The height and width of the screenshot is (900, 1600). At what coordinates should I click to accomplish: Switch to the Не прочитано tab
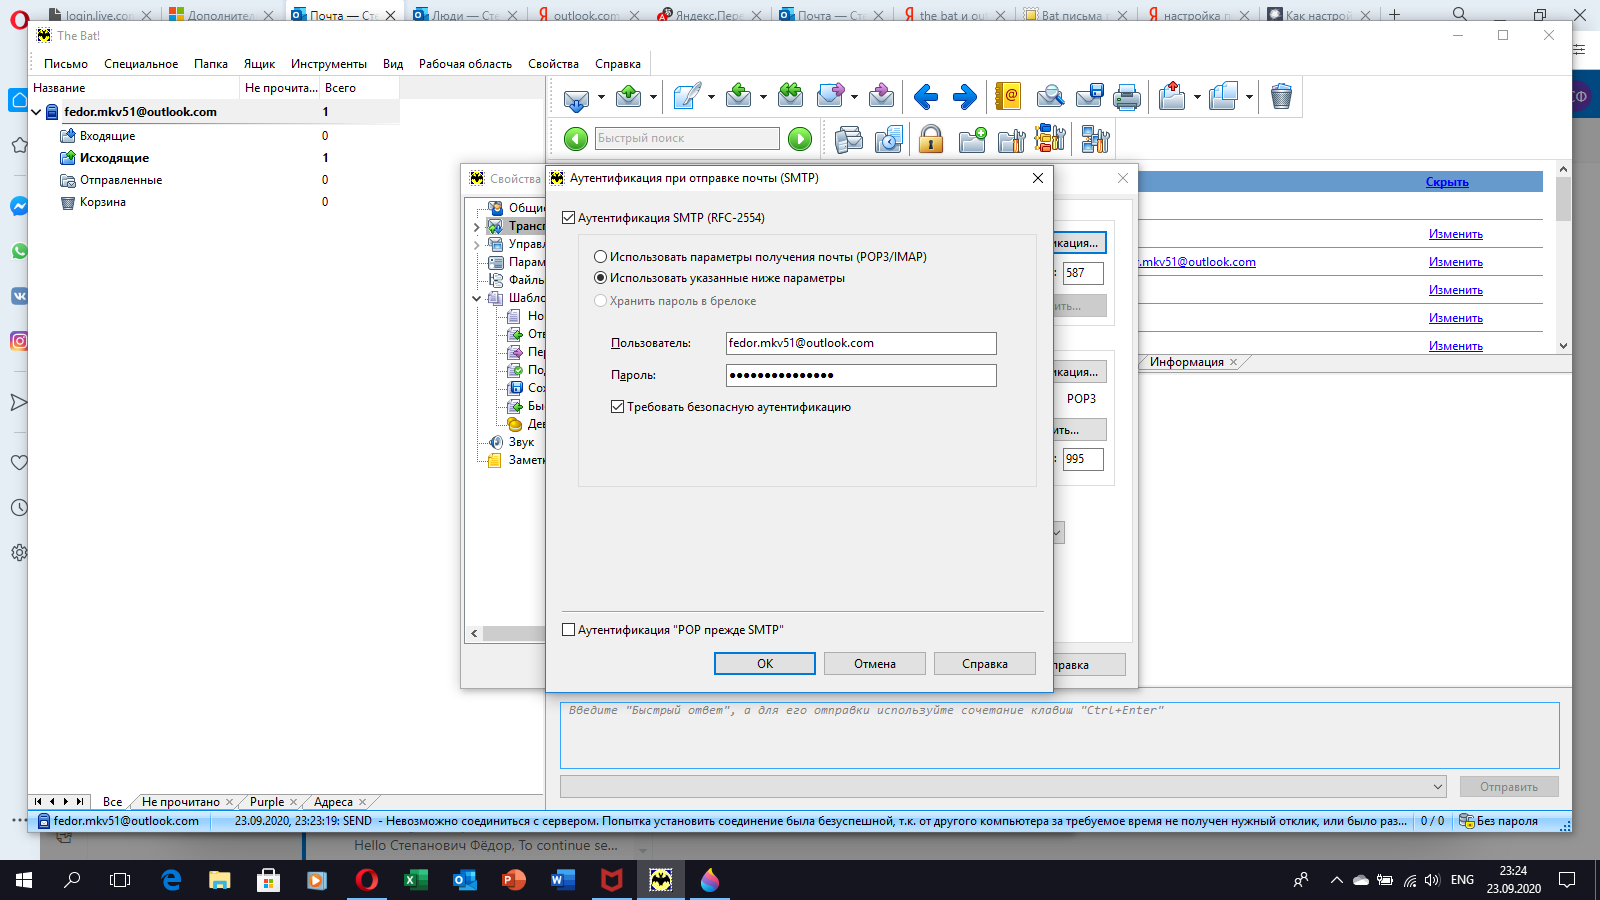pyautogui.click(x=181, y=802)
